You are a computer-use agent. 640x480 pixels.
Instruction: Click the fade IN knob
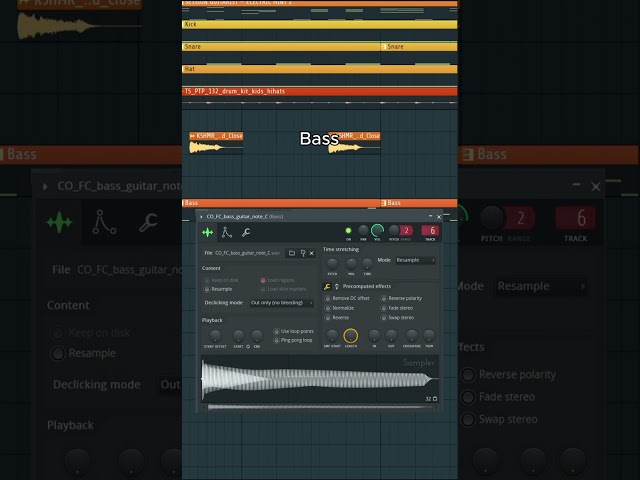pyautogui.click(x=374, y=336)
